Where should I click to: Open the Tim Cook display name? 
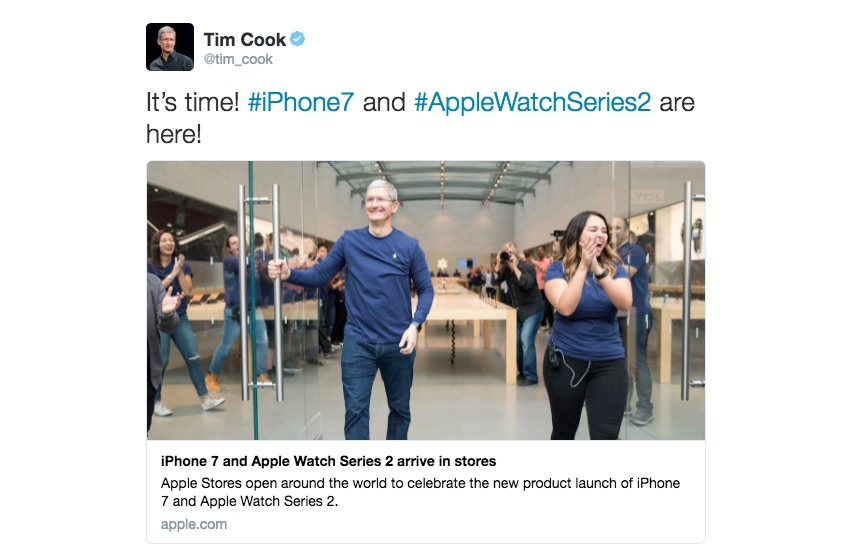244,40
